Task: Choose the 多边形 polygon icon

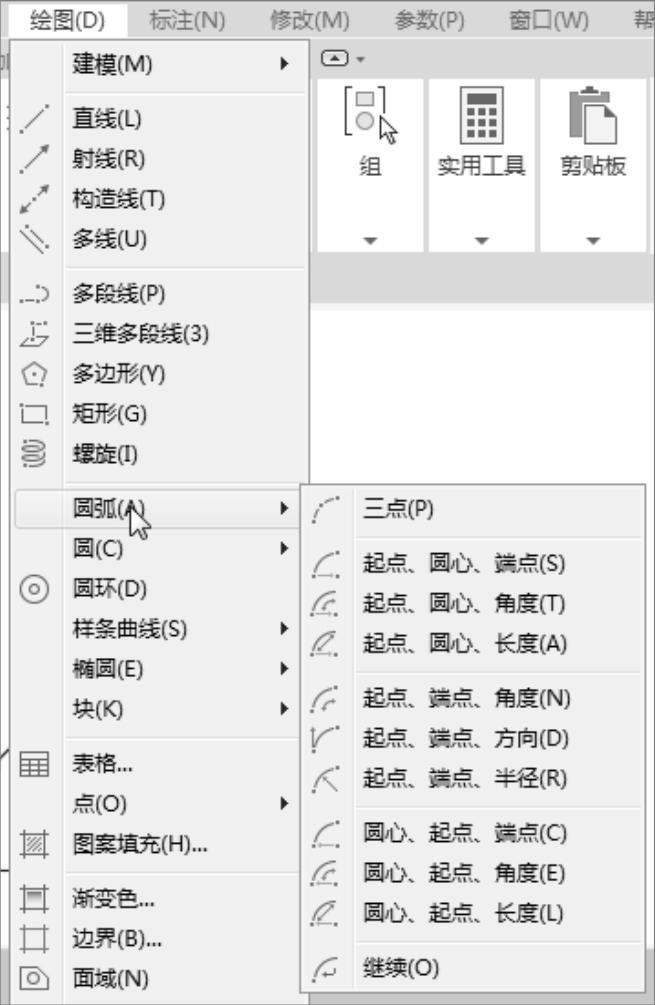Action: pos(35,374)
